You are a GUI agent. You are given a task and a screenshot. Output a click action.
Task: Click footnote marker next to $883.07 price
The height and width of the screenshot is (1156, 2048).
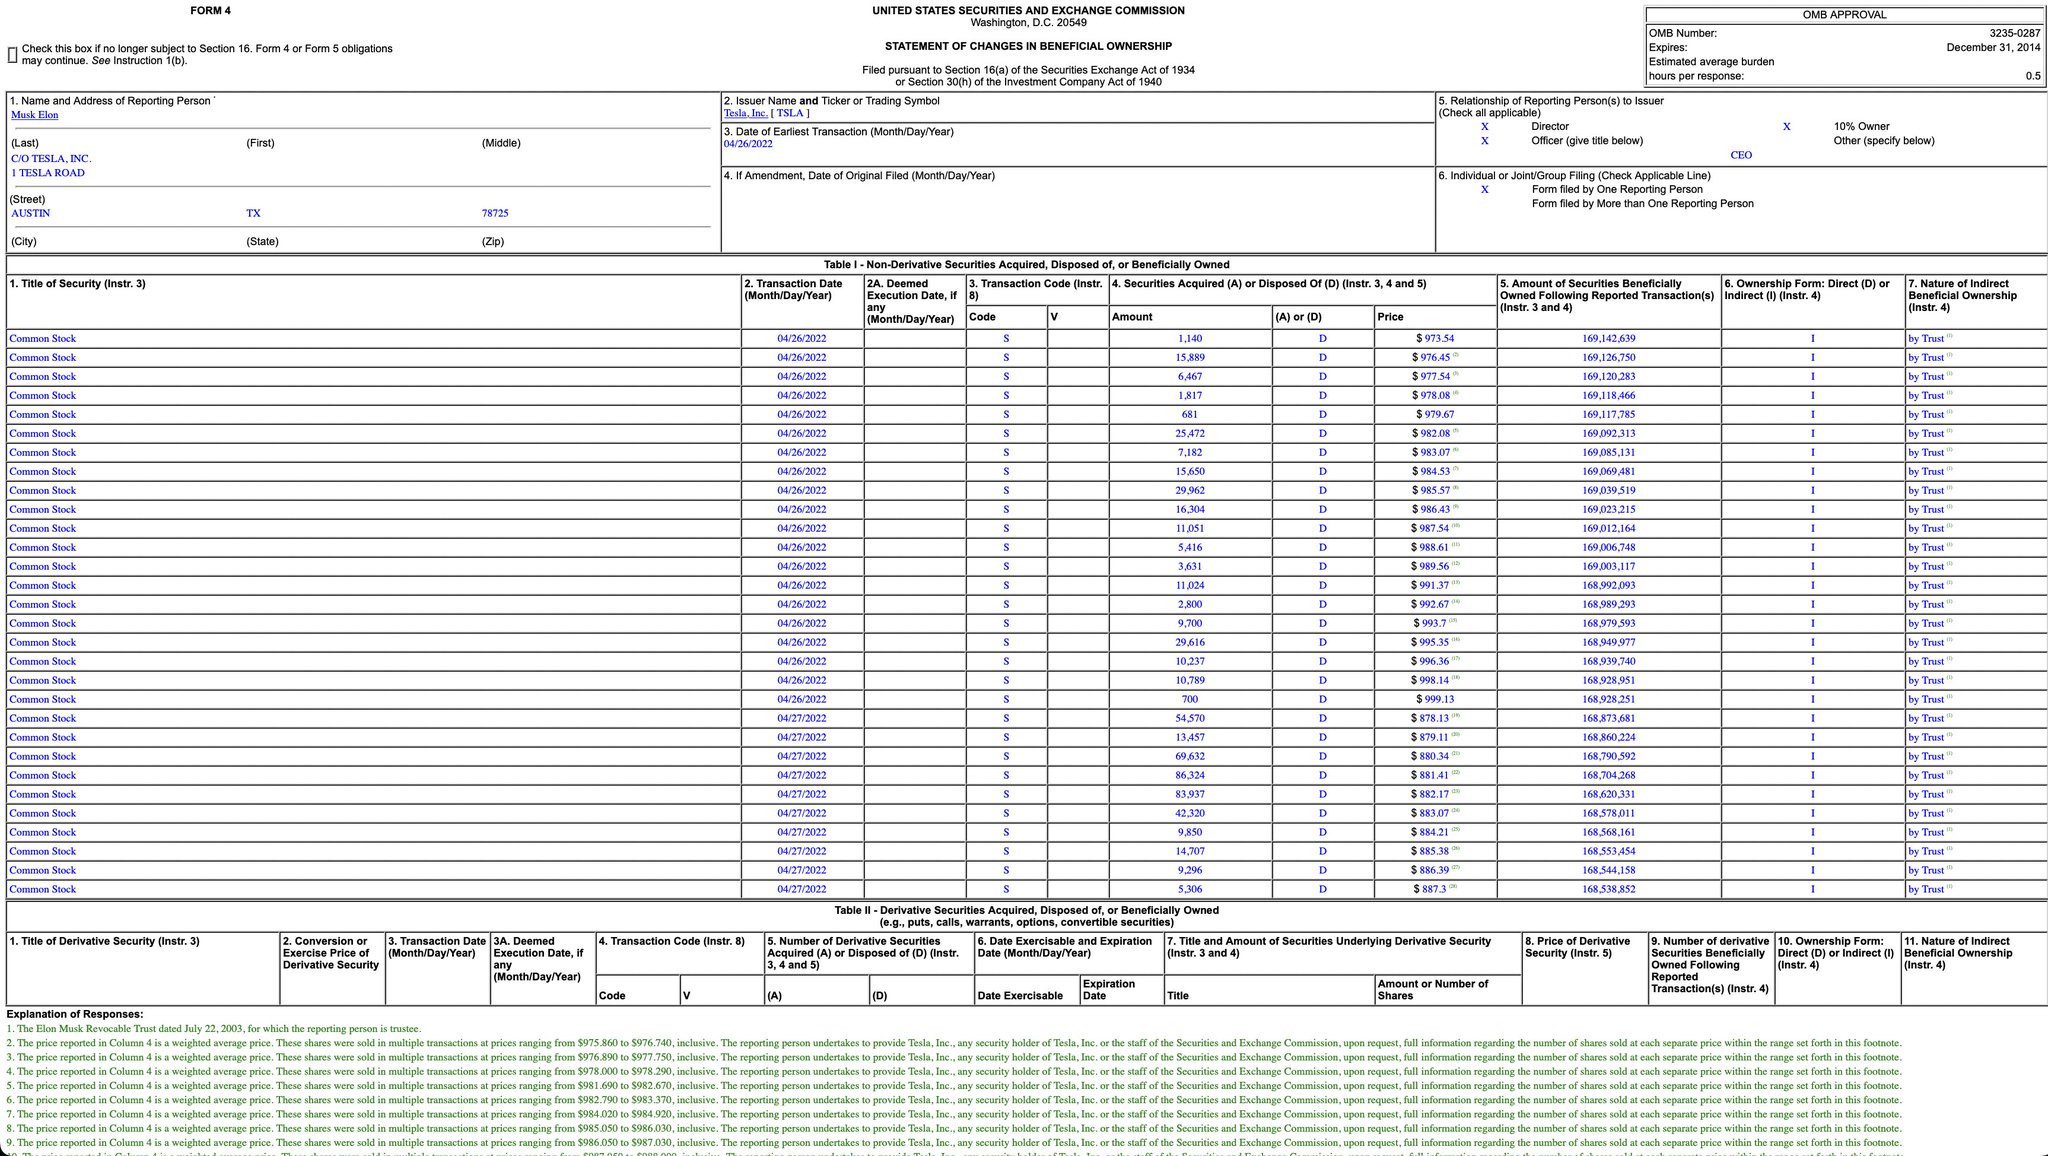pyautogui.click(x=1456, y=812)
